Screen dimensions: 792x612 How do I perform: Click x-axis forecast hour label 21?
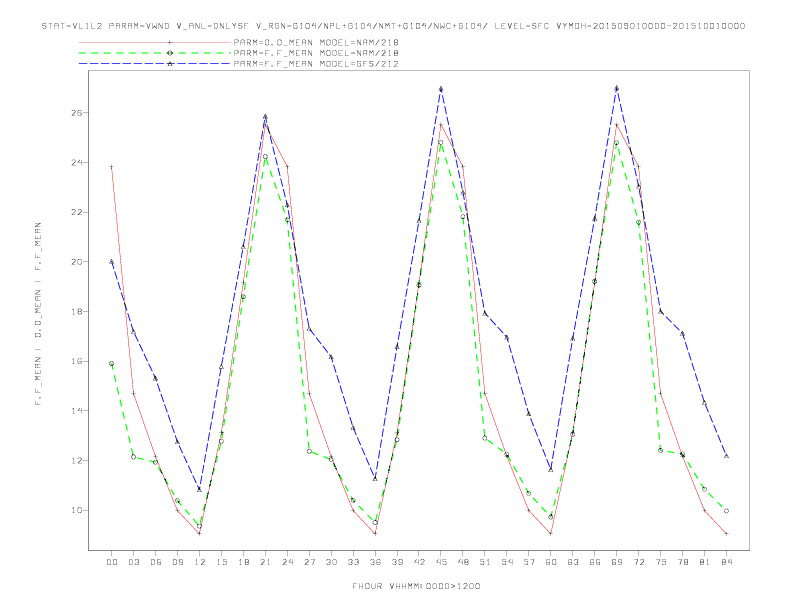click(x=265, y=562)
